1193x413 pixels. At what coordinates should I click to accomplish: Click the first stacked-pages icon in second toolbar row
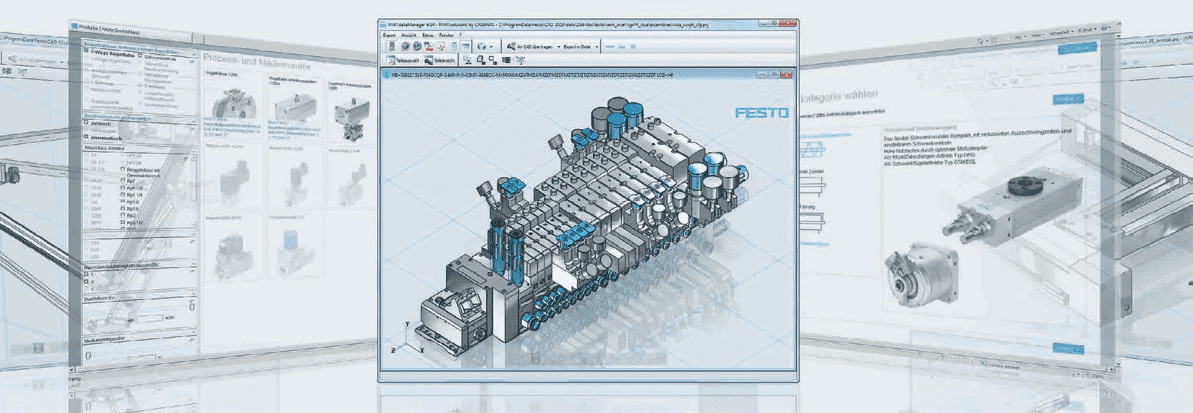[481, 60]
